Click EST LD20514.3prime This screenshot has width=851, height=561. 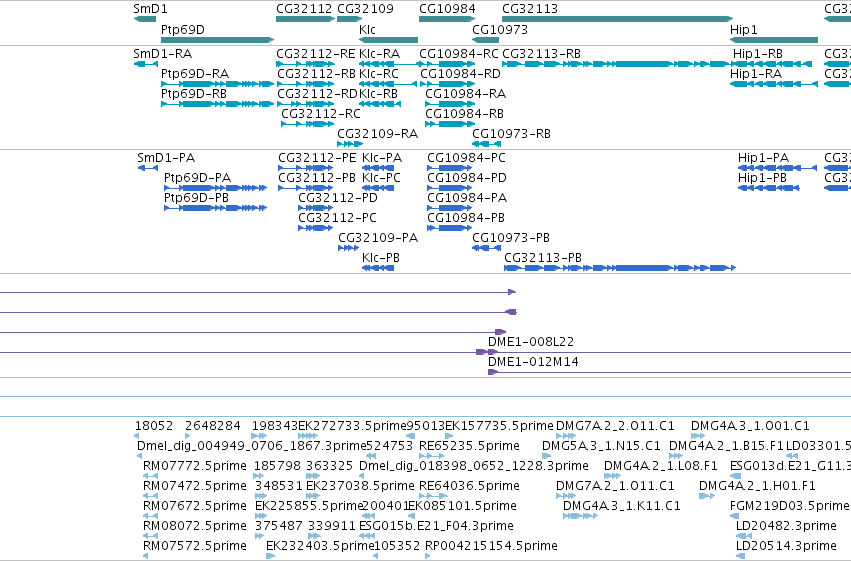coord(786,546)
